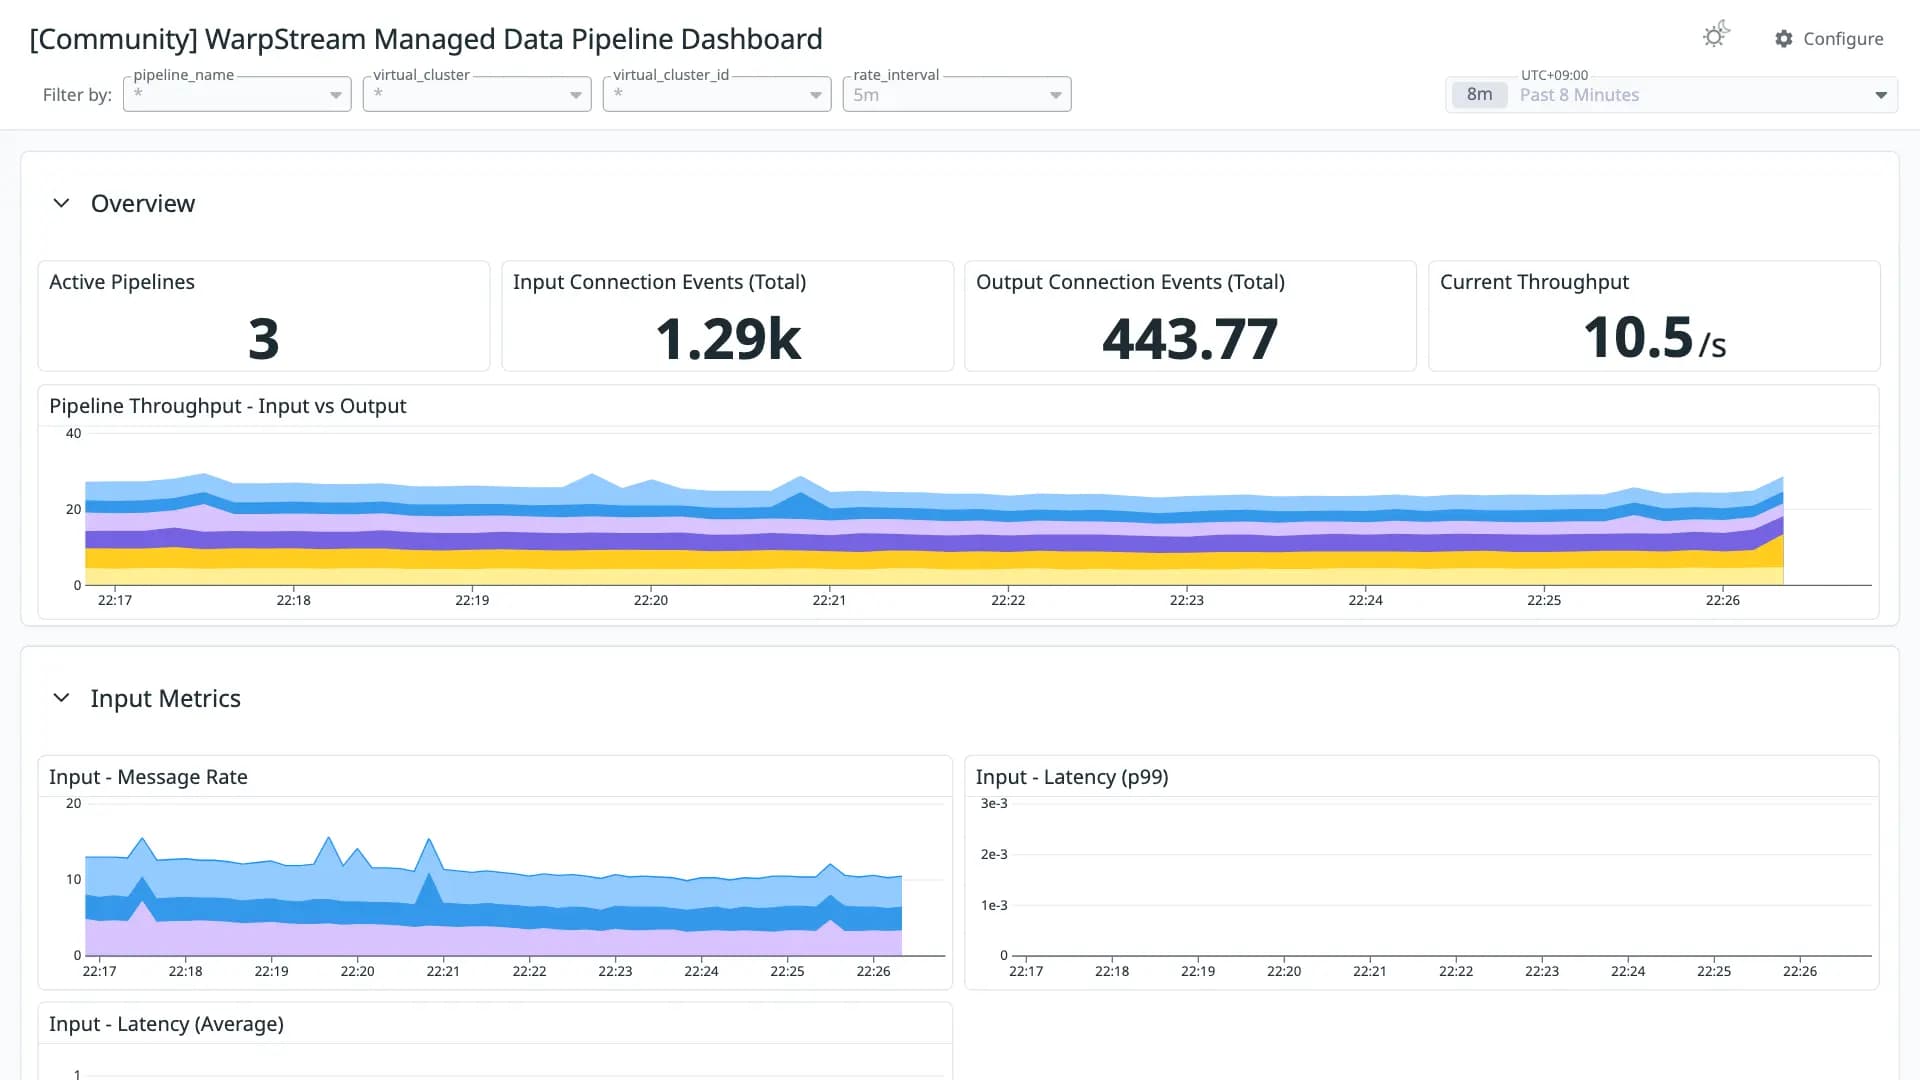Collapse the Input Metrics section chevron
Image resolution: width=1920 pixels, height=1080 pixels.
pyautogui.click(x=61, y=698)
